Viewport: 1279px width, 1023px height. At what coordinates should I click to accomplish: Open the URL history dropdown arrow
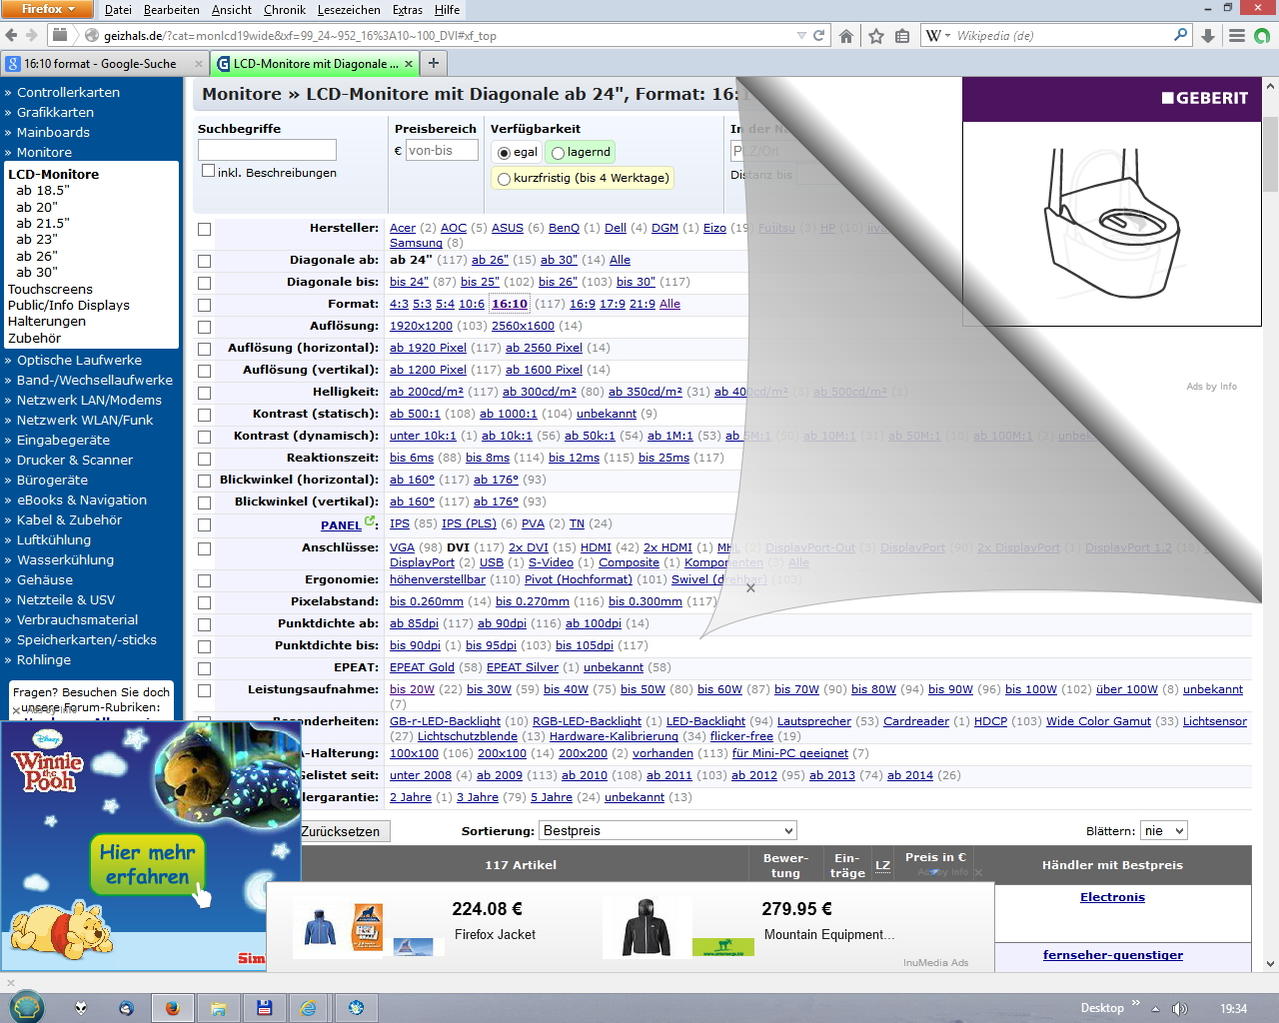click(x=801, y=35)
